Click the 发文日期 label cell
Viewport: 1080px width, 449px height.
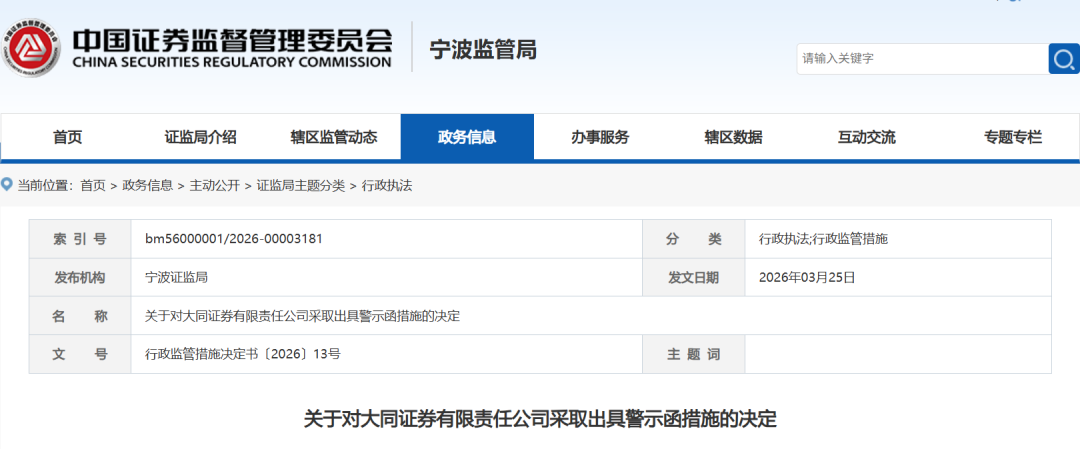(x=694, y=278)
